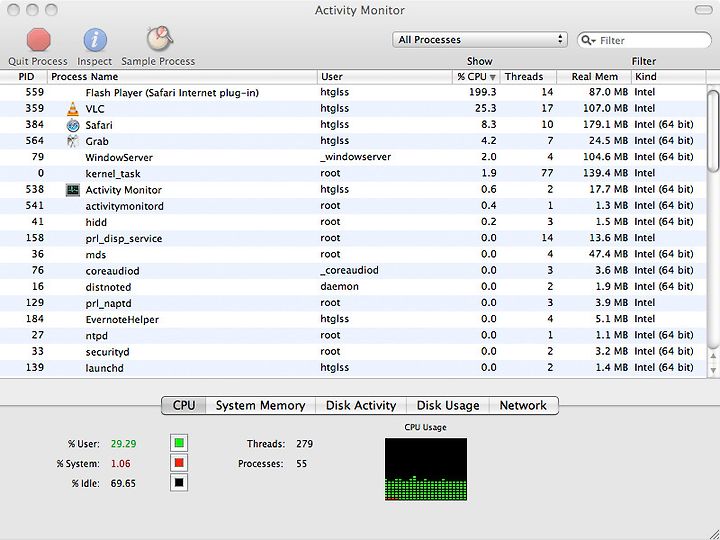Click the Processes total 55 value
This screenshot has width=720, height=540.
tap(301, 464)
